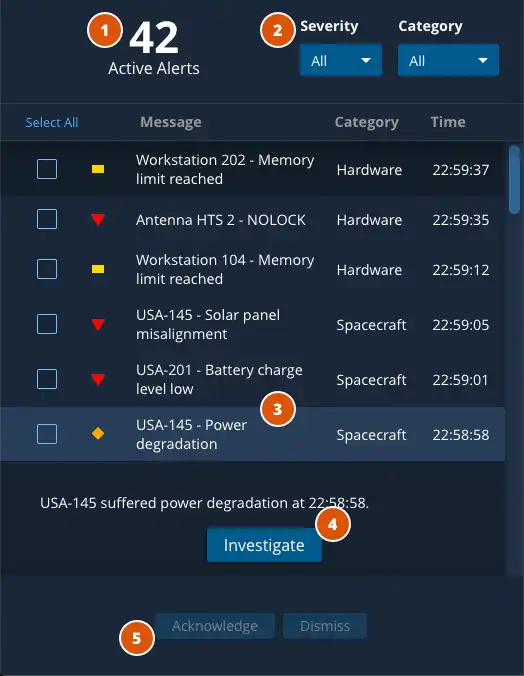Click red critical icon for Battery charge low
Image resolution: width=524 pixels, height=676 pixels.
(98, 379)
